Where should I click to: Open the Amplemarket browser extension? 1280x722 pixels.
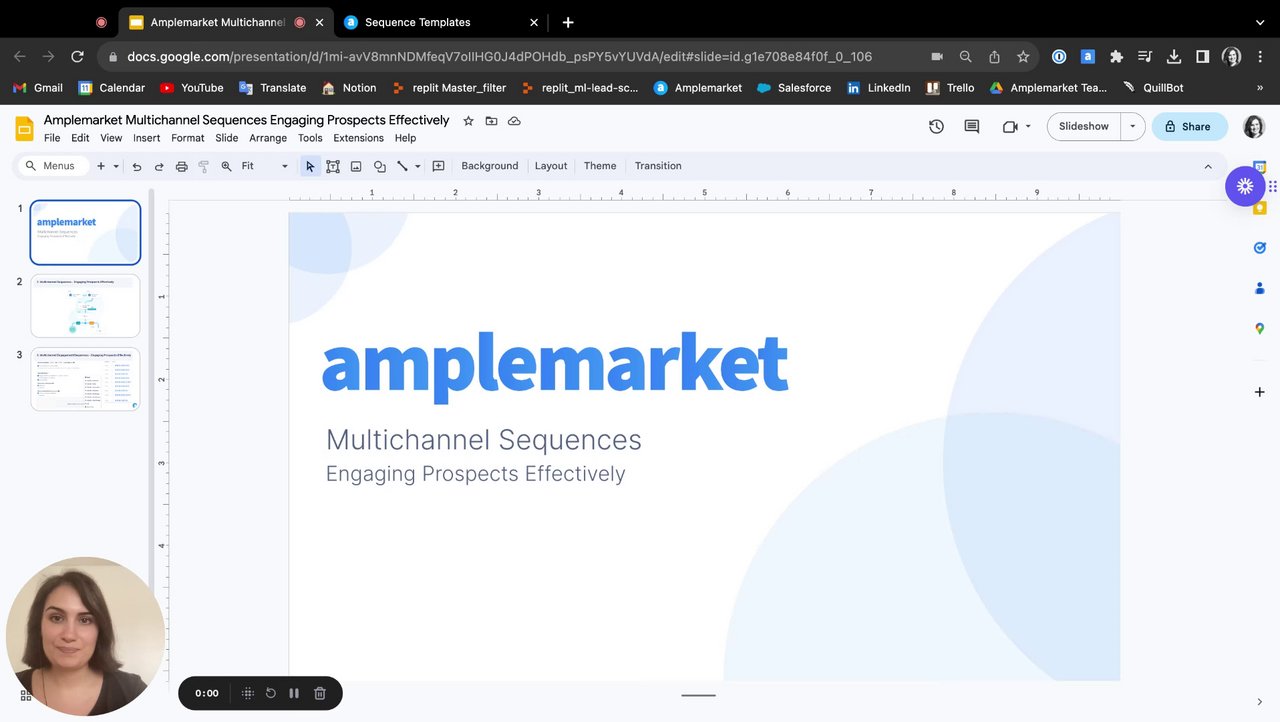click(1087, 57)
